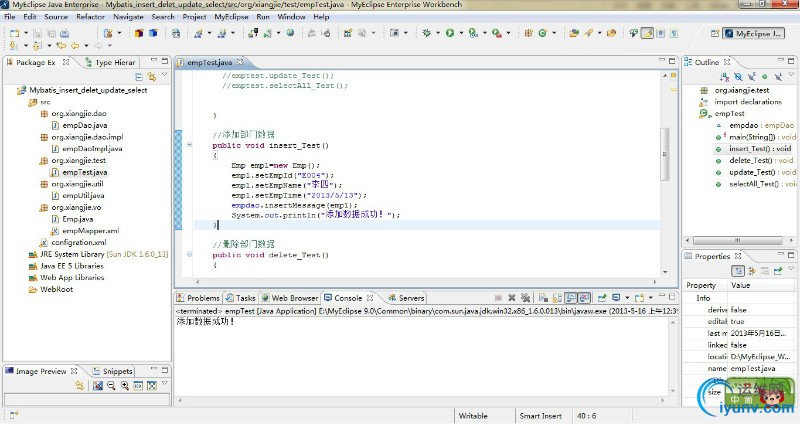Toggle Show Console When Standard Error Changes
This screenshot has height=424, width=800.
coord(585,297)
